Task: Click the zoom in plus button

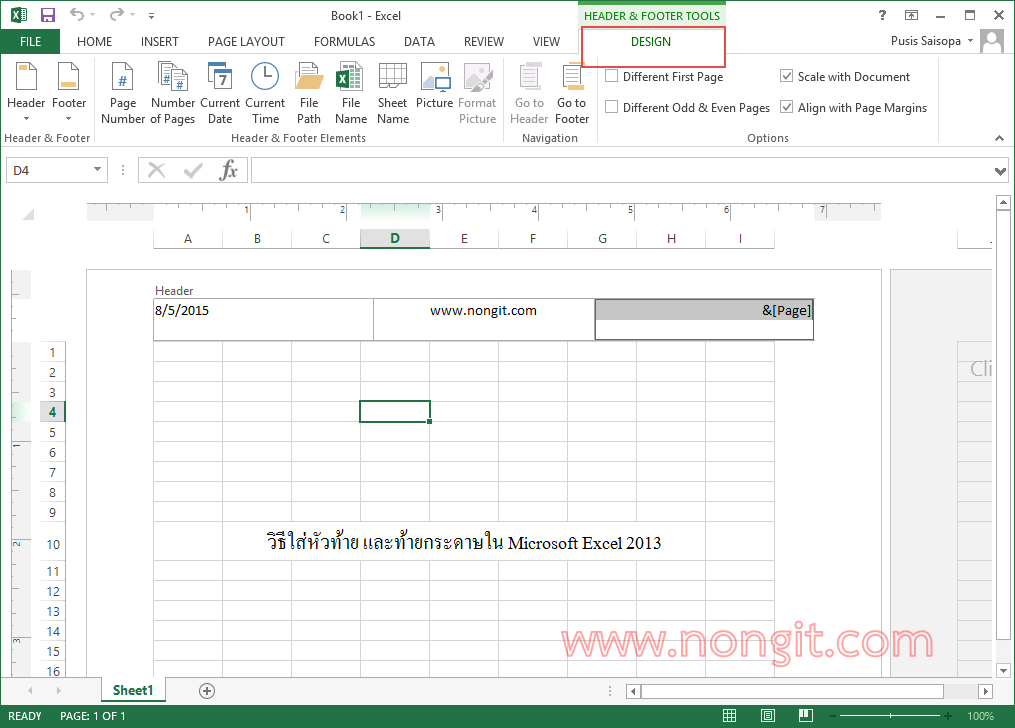Action: (x=948, y=716)
